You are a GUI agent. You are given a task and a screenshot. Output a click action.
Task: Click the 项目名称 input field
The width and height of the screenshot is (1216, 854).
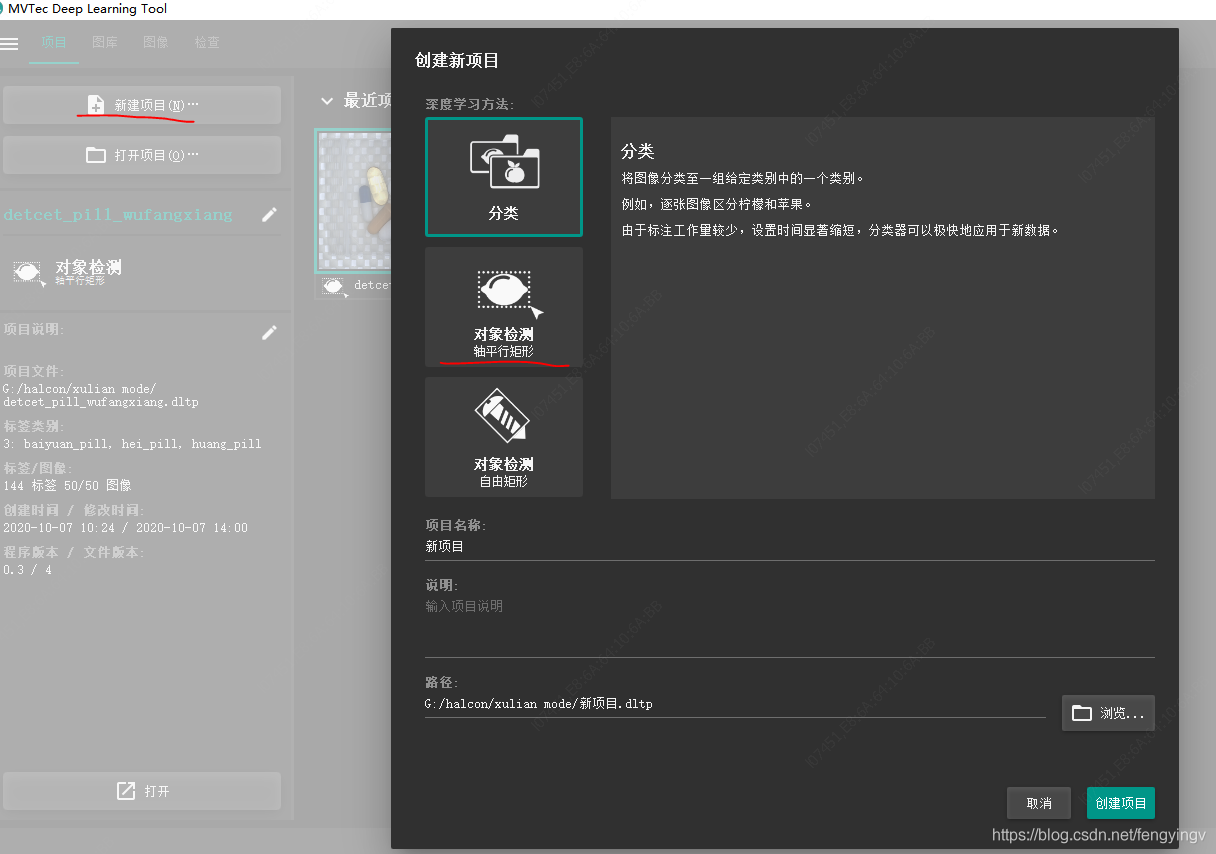tap(788, 547)
